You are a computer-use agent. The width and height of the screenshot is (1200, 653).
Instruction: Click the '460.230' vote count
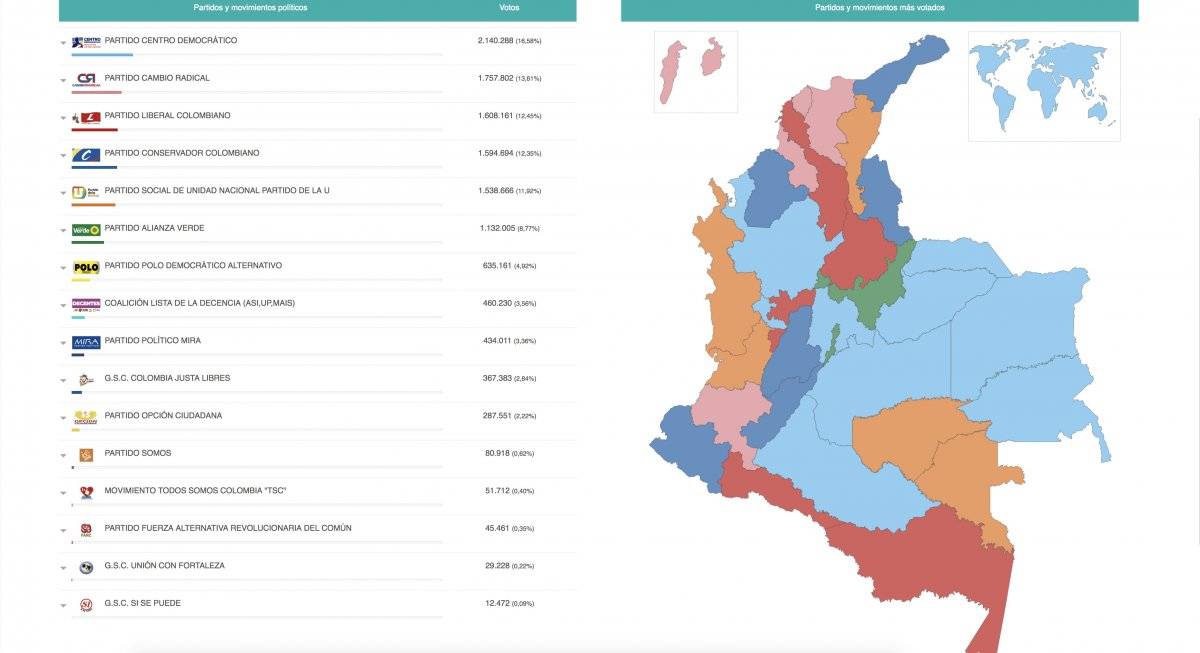coord(499,303)
